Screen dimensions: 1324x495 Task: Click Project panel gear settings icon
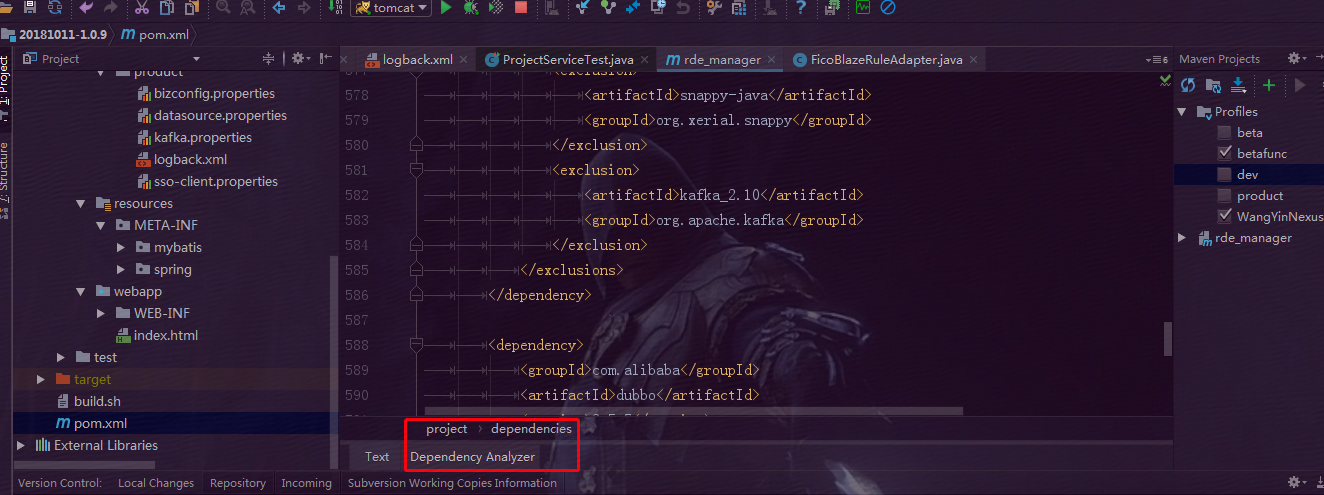(x=299, y=59)
